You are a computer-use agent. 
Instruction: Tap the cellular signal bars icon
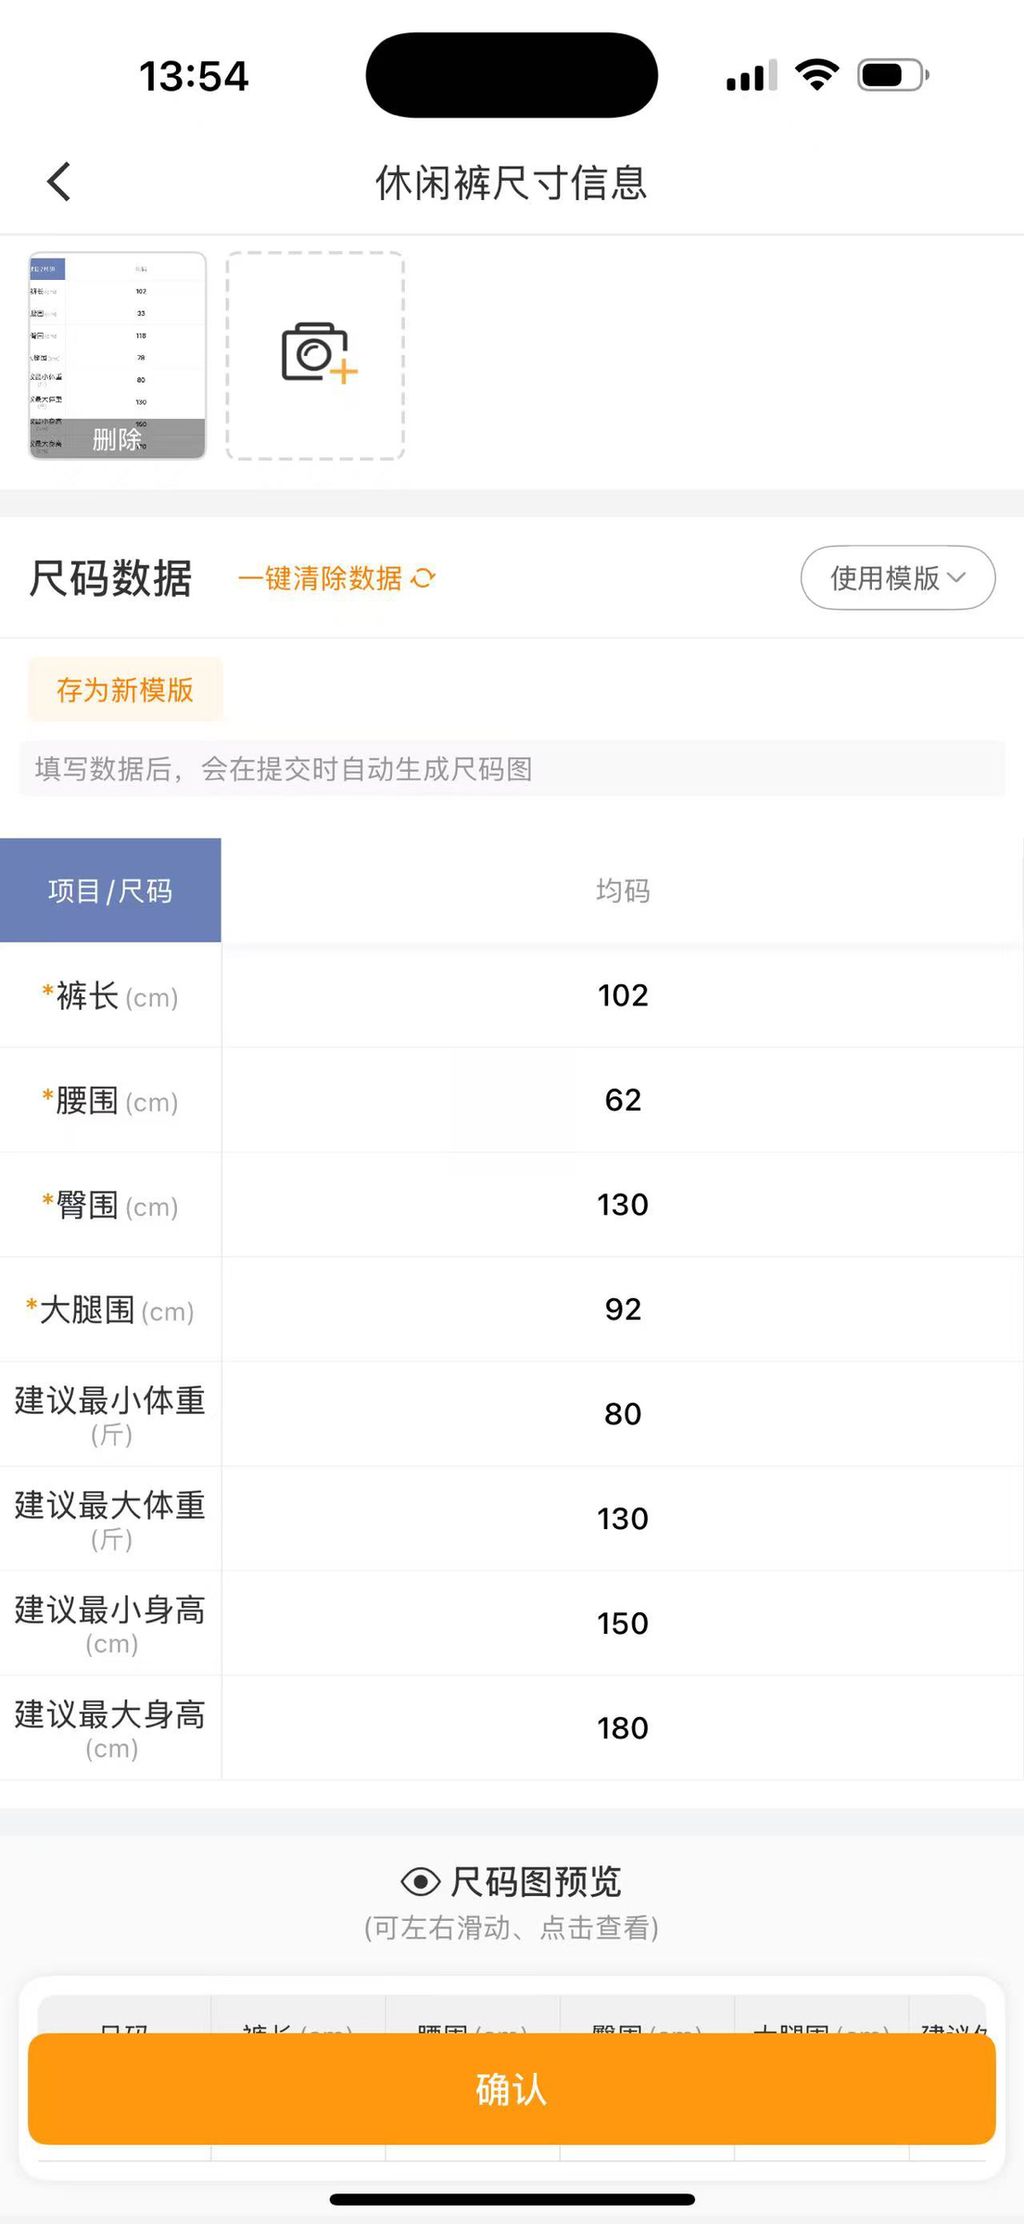pos(751,76)
